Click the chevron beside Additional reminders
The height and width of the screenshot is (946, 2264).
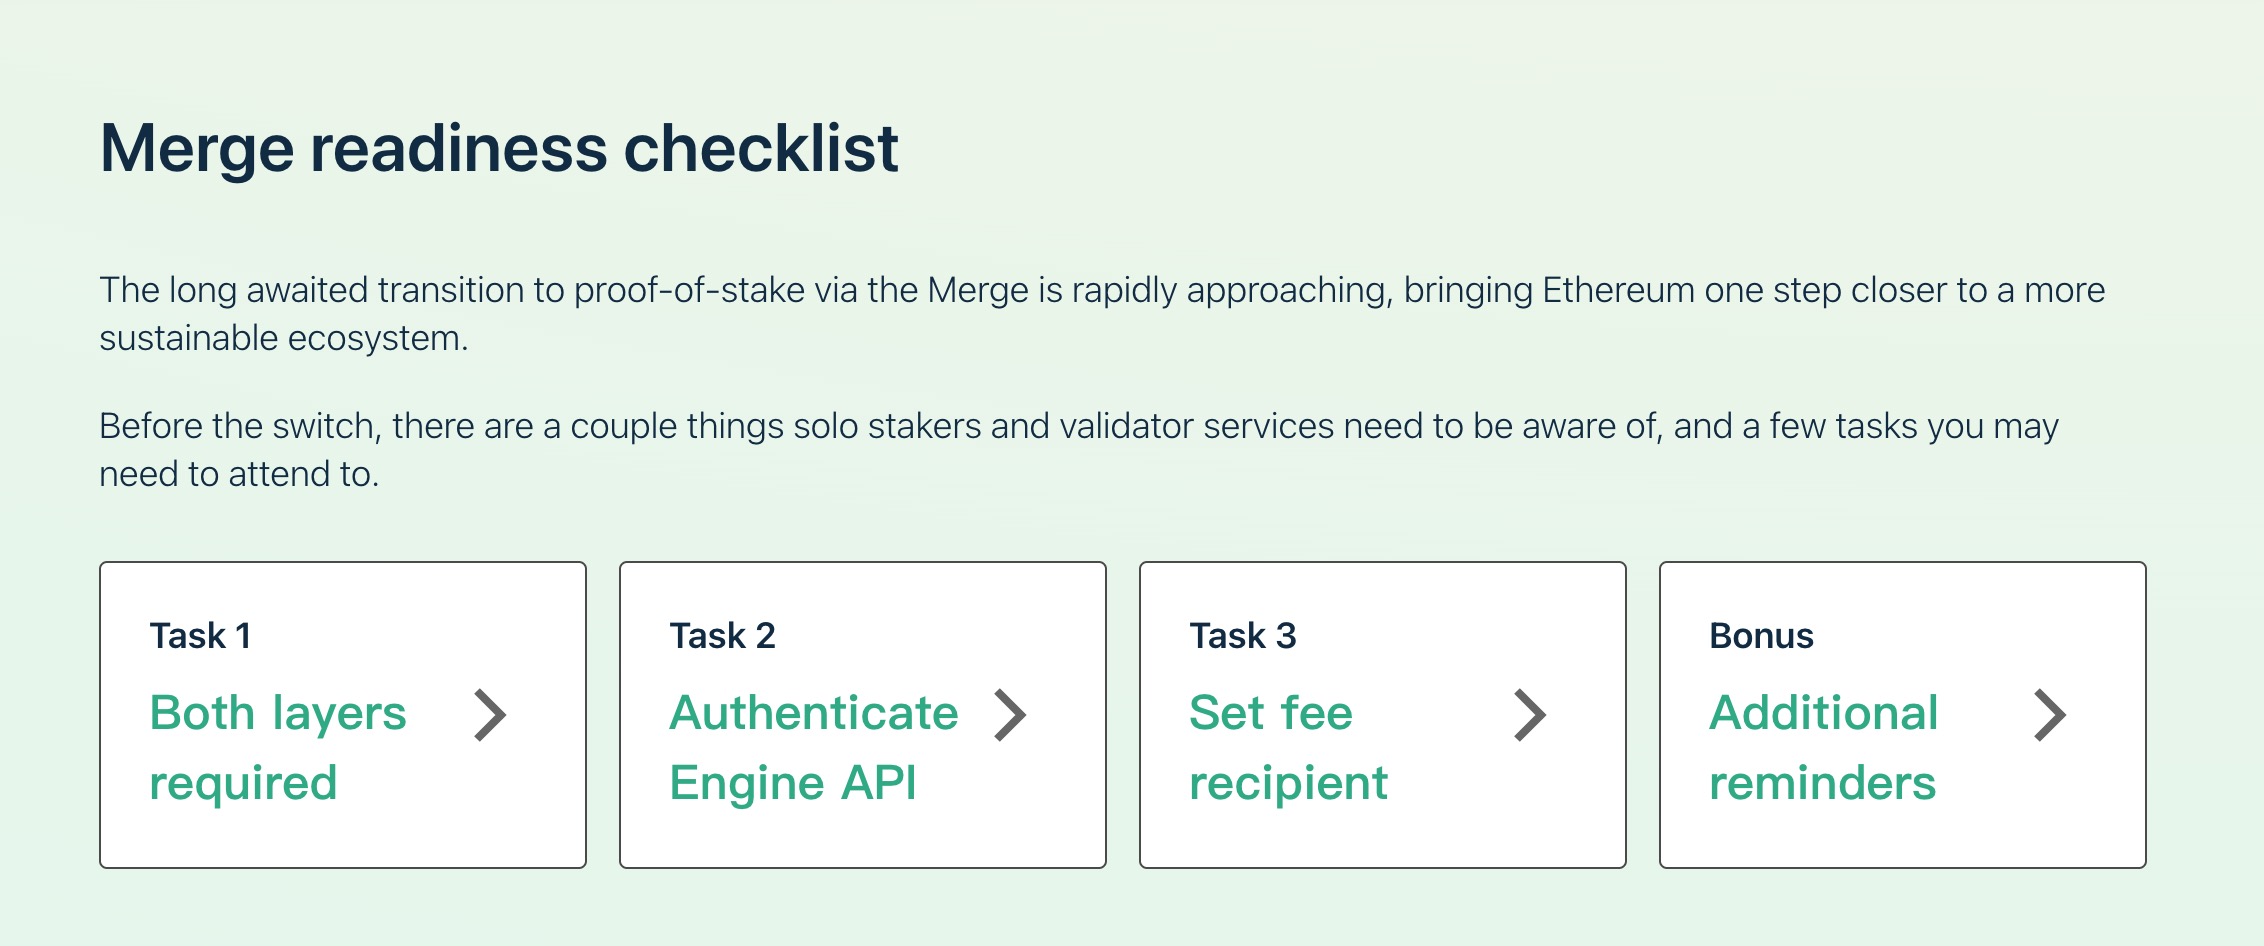[2051, 715]
